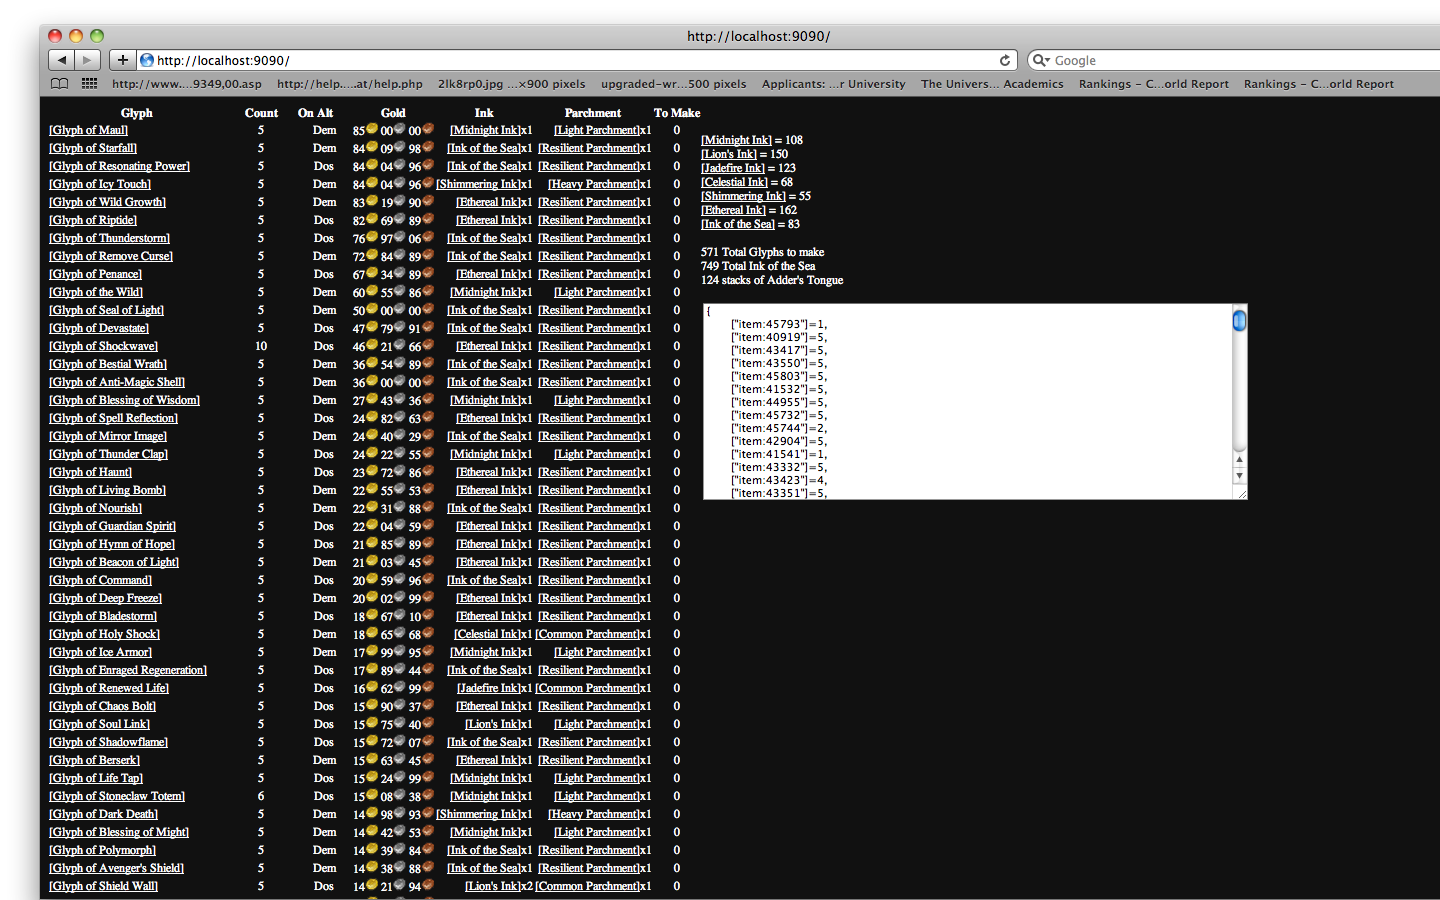Click the On Alt column header
This screenshot has height=900, width=1440.
[315, 113]
